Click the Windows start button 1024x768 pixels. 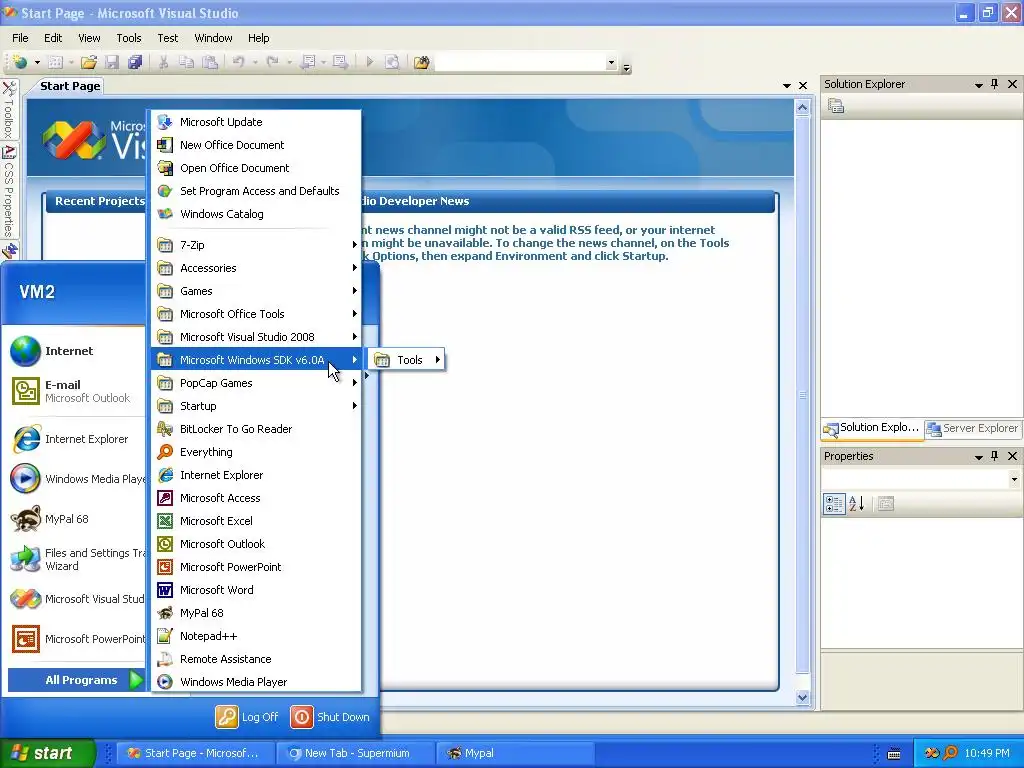point(46,753)
